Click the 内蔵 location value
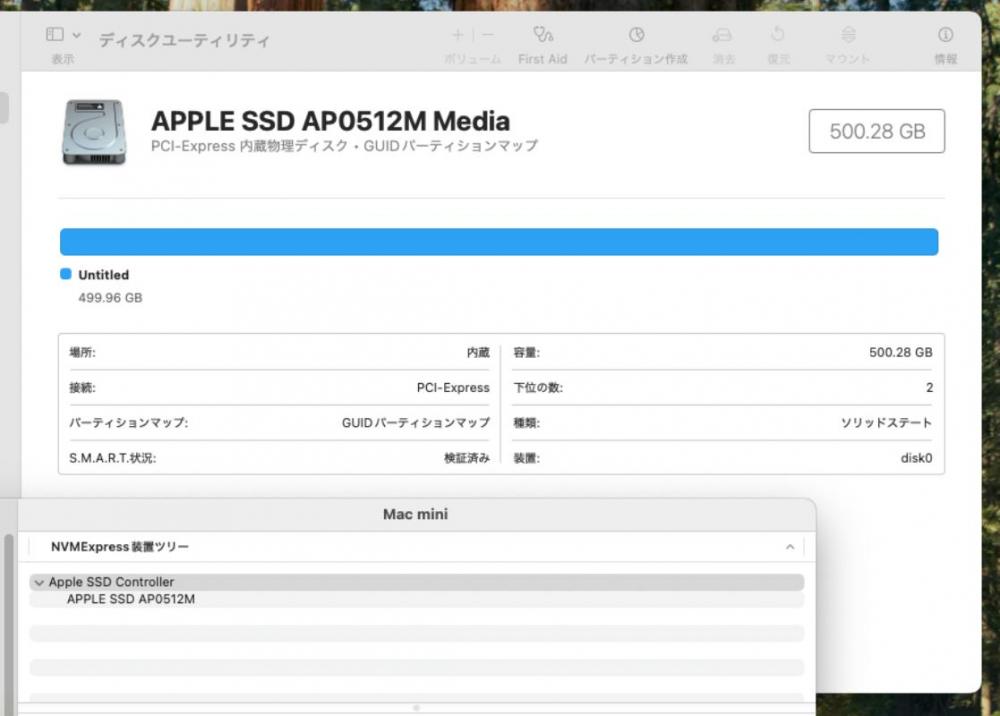1000x716 pixels. tap(478, 353)
